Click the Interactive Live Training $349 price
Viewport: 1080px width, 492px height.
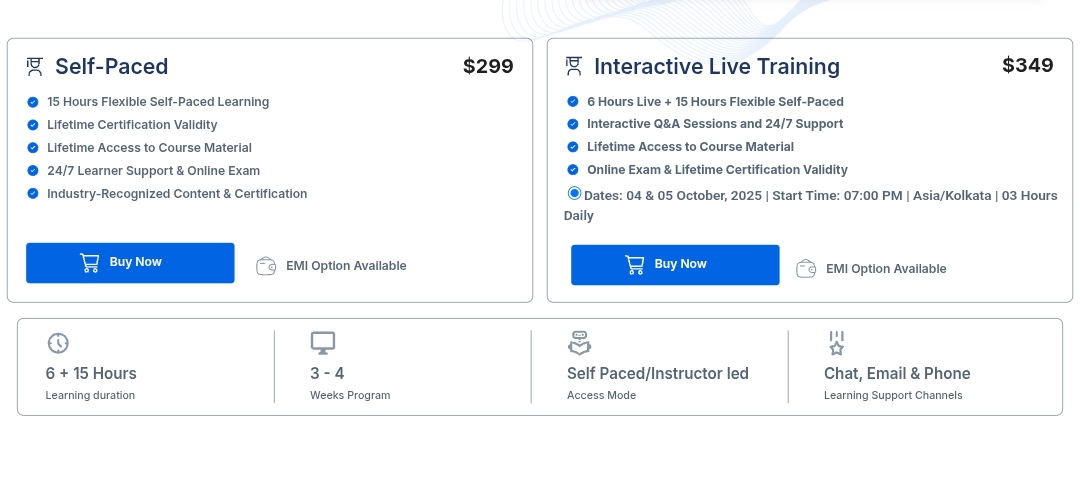point(1027,66)
